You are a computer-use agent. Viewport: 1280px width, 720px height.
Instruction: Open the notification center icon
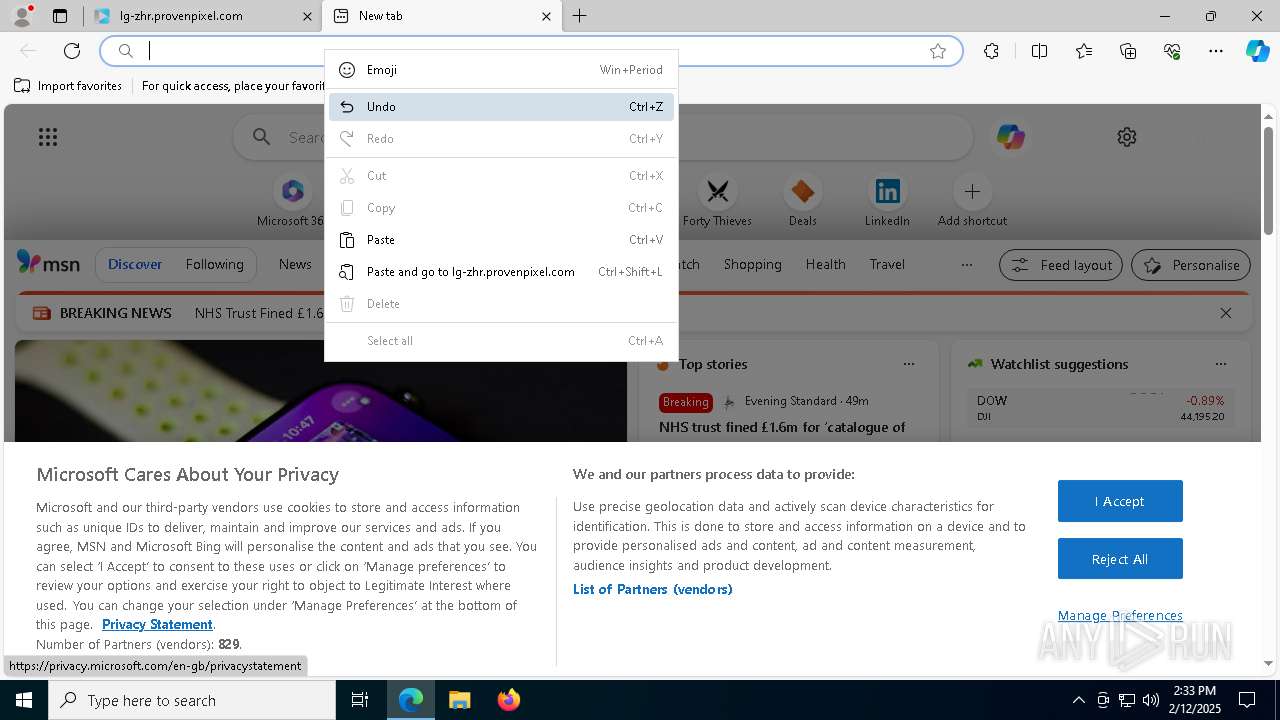point(1247,700)
